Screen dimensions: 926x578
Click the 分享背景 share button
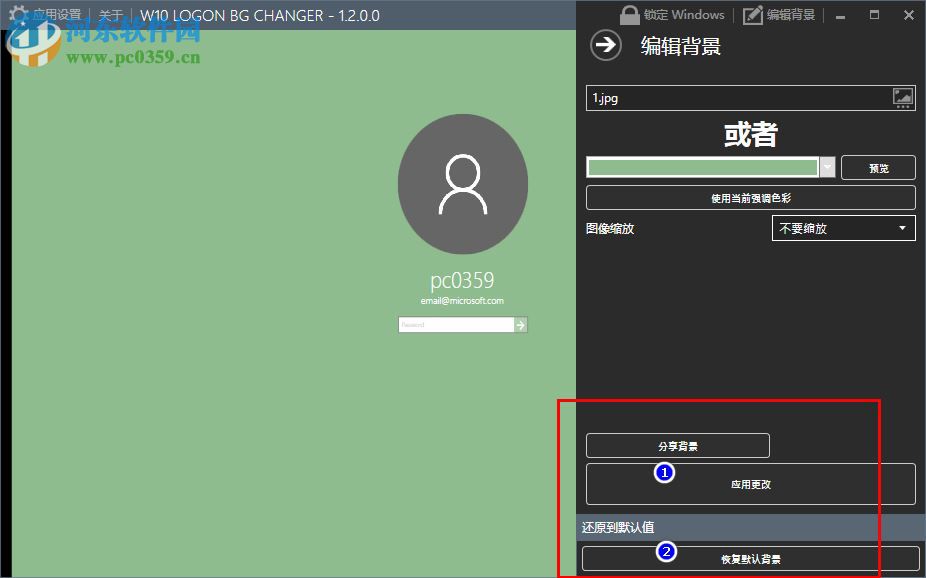pyautogui.click(x=676, y=445)
